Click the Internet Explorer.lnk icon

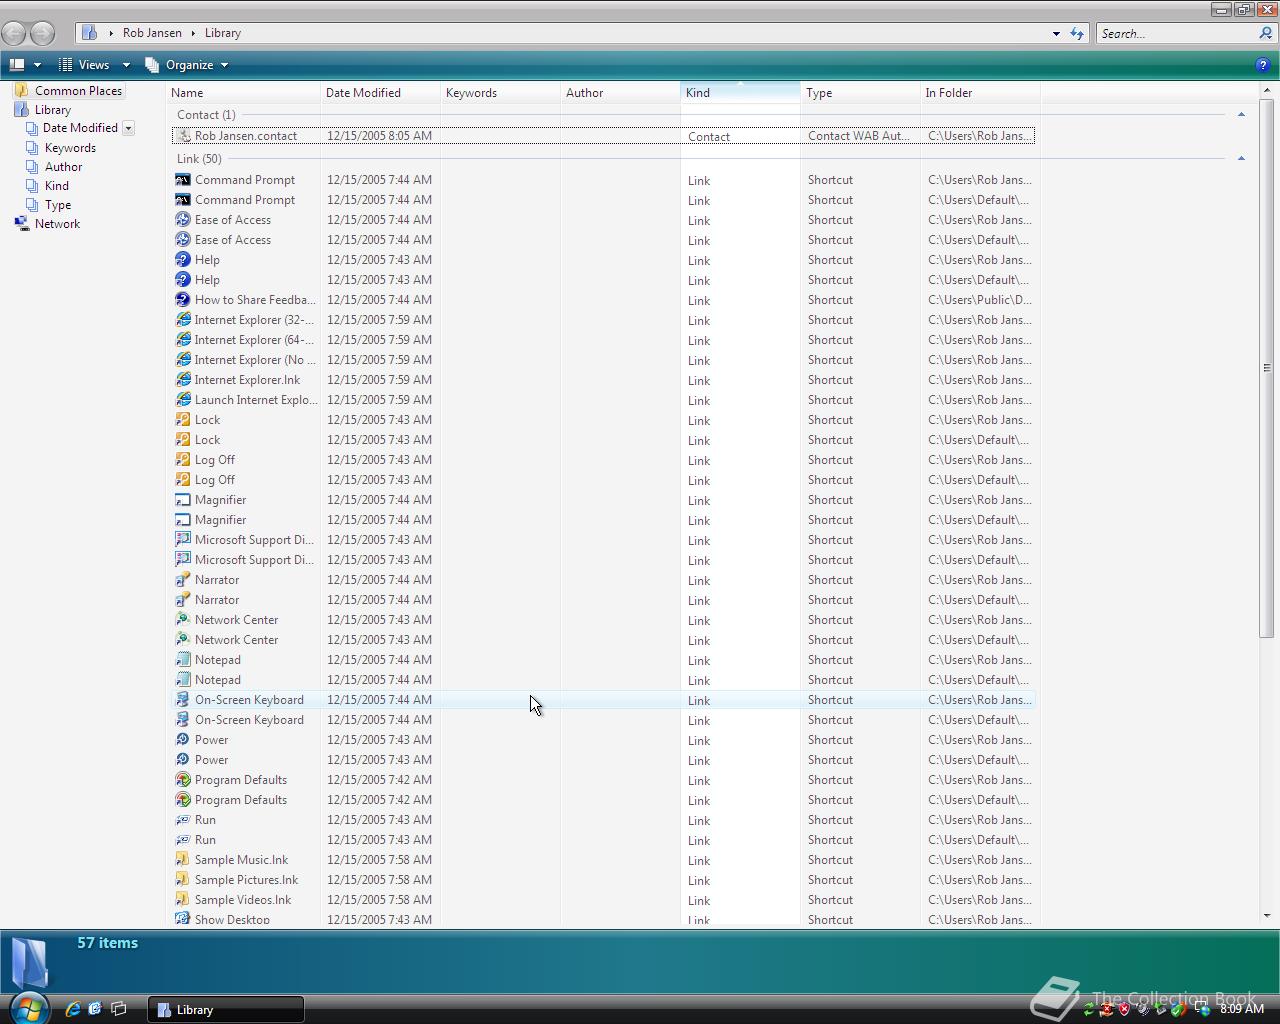[x=183, y=380]
